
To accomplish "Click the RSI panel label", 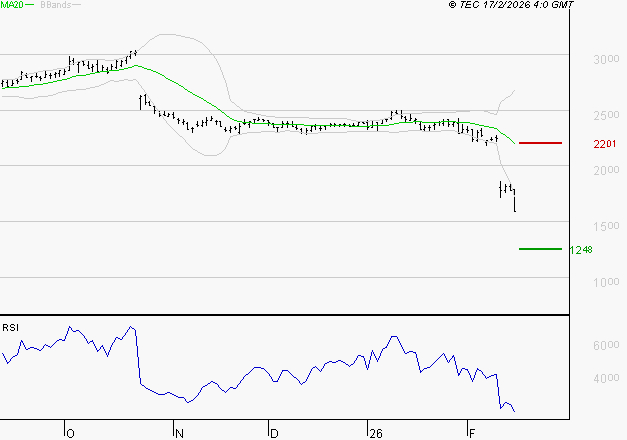I will tap(10, 328).
